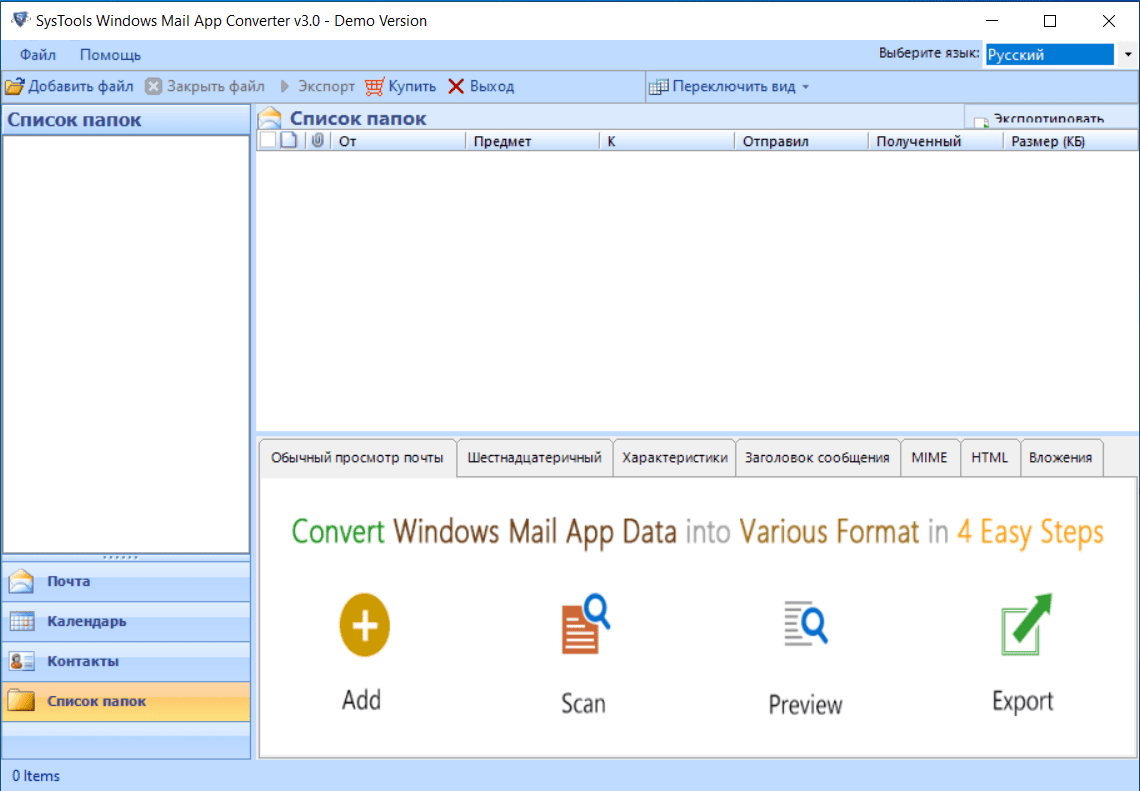Sort by the Полученный column header
1140x791 pixels.
936,141
